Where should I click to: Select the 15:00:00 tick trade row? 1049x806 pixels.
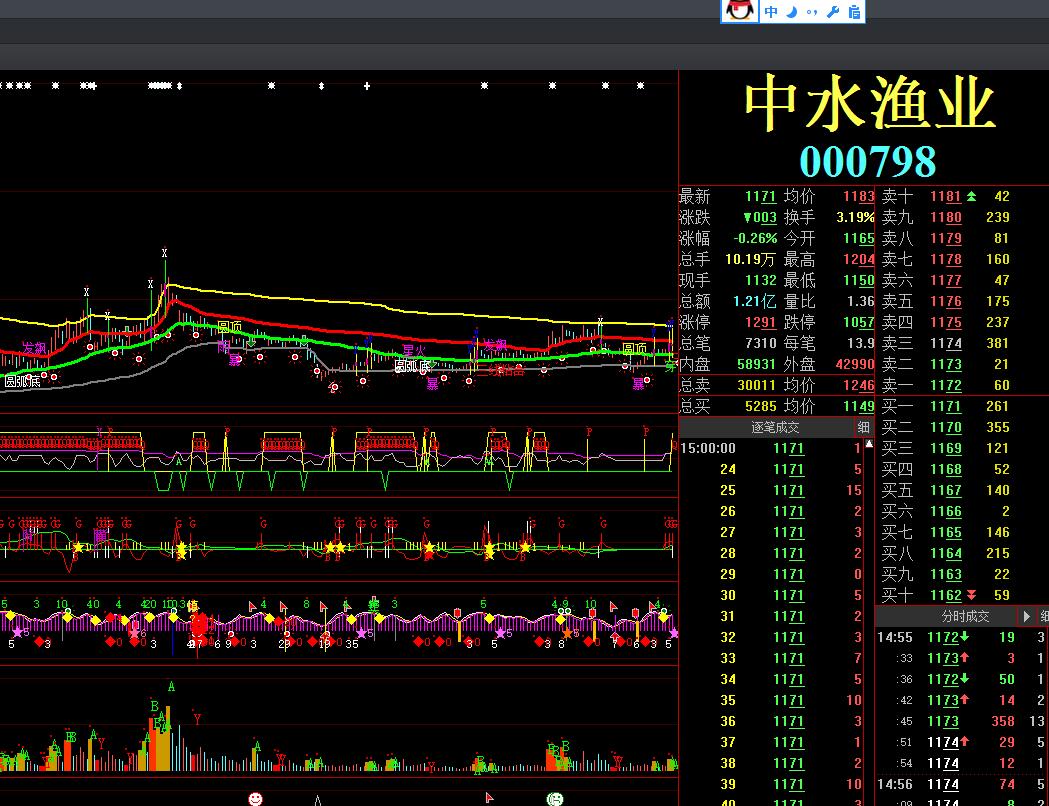(771, 448)
